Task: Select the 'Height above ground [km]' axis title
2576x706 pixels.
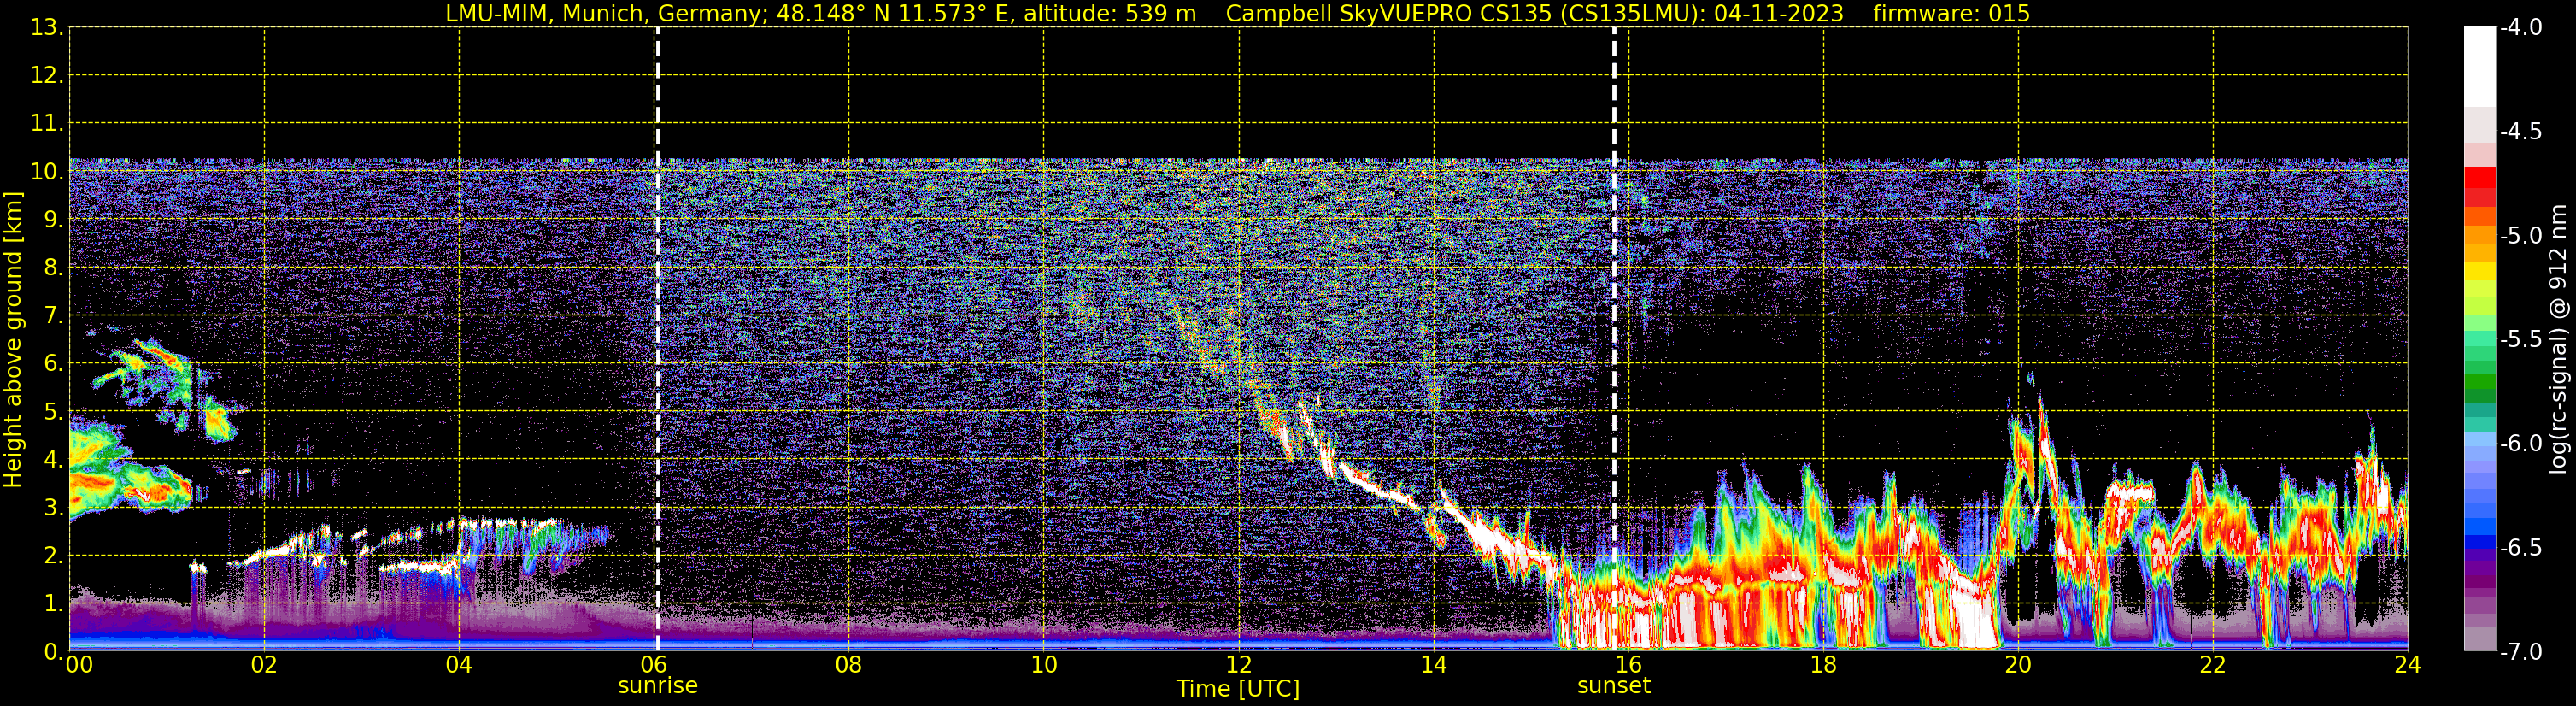Action: (13, 340)
